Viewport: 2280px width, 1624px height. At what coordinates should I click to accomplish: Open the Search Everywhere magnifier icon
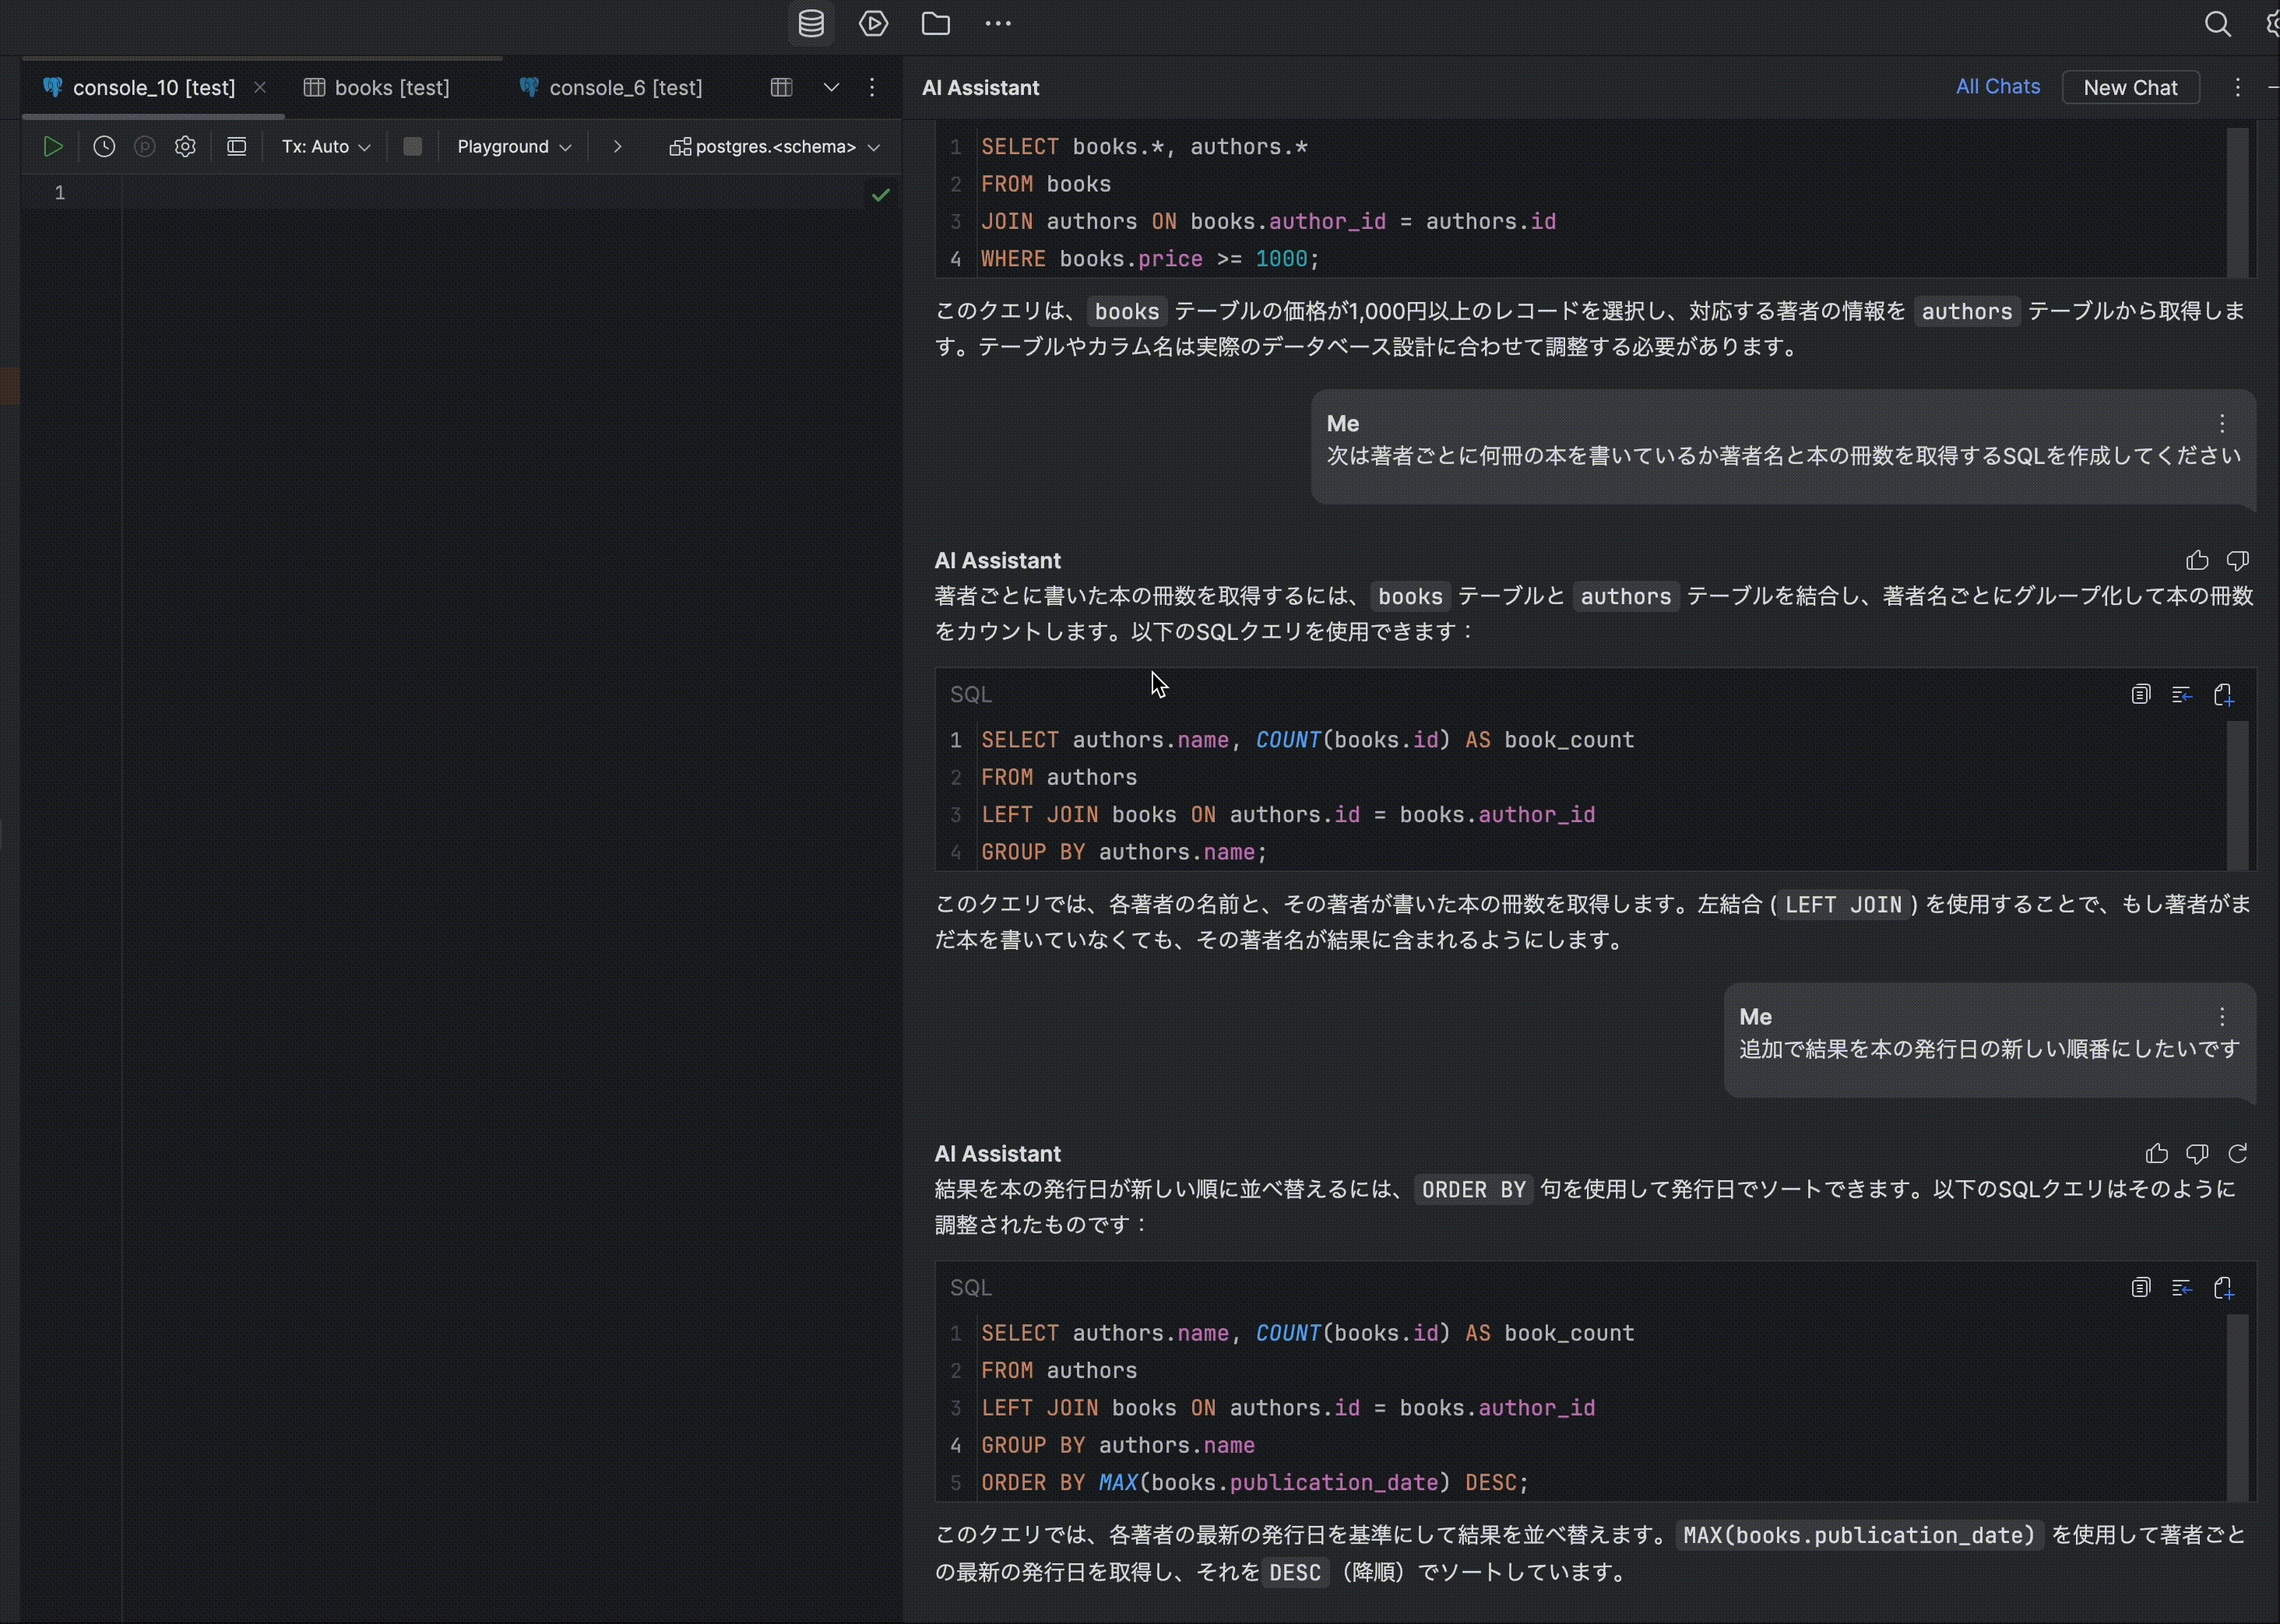point(2217,24)
